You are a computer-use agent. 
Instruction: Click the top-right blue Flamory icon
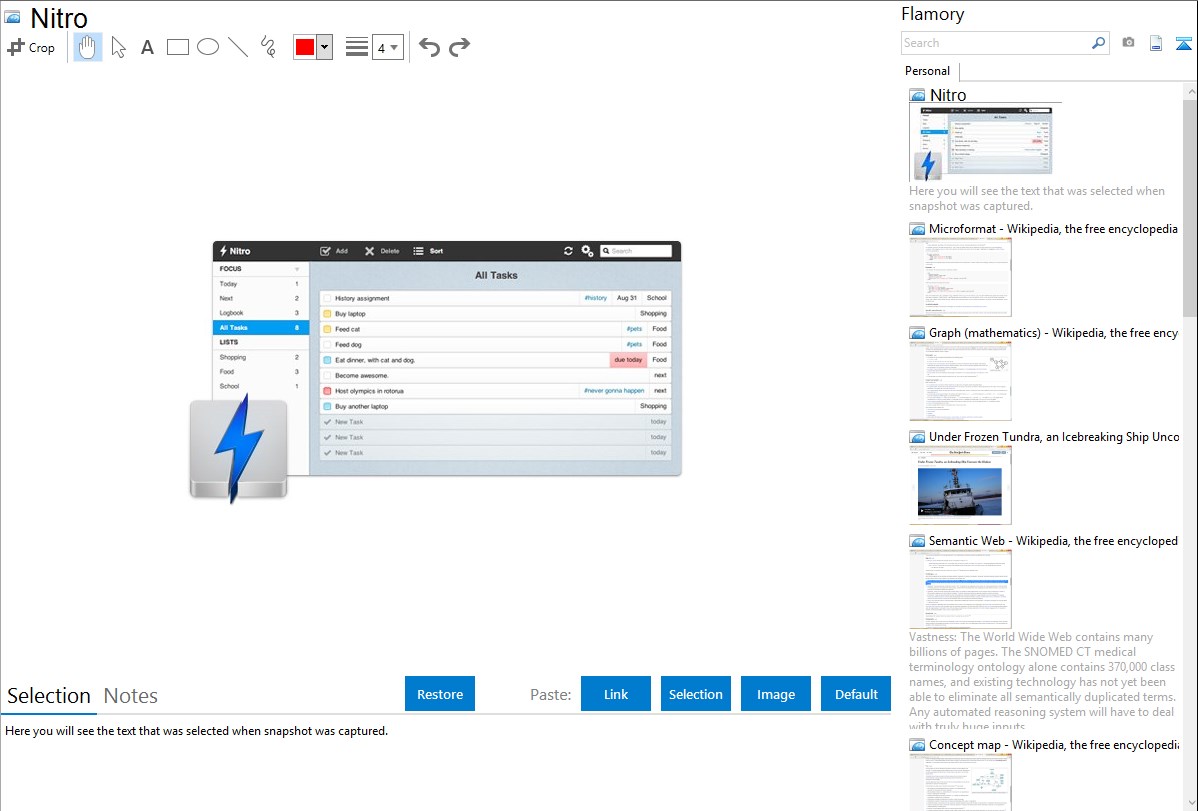pos(1183,43)
